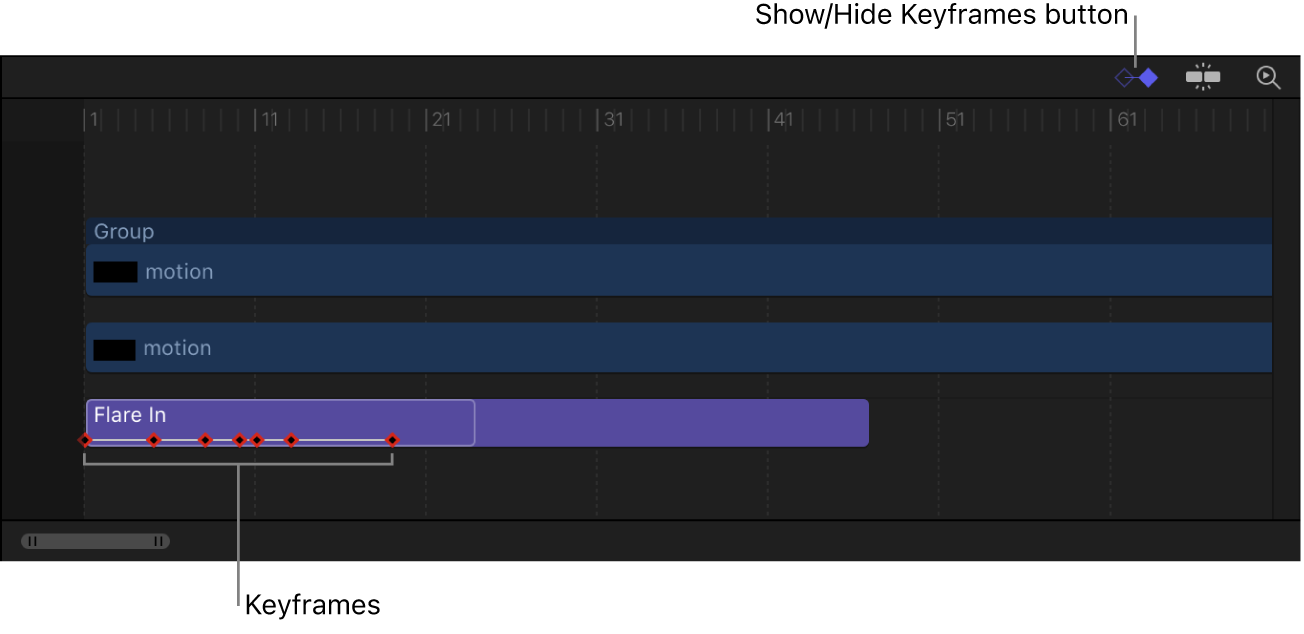Select the upper motion clip bar
This screenshot has height=634, width=1304.
(x=400, y=271)
